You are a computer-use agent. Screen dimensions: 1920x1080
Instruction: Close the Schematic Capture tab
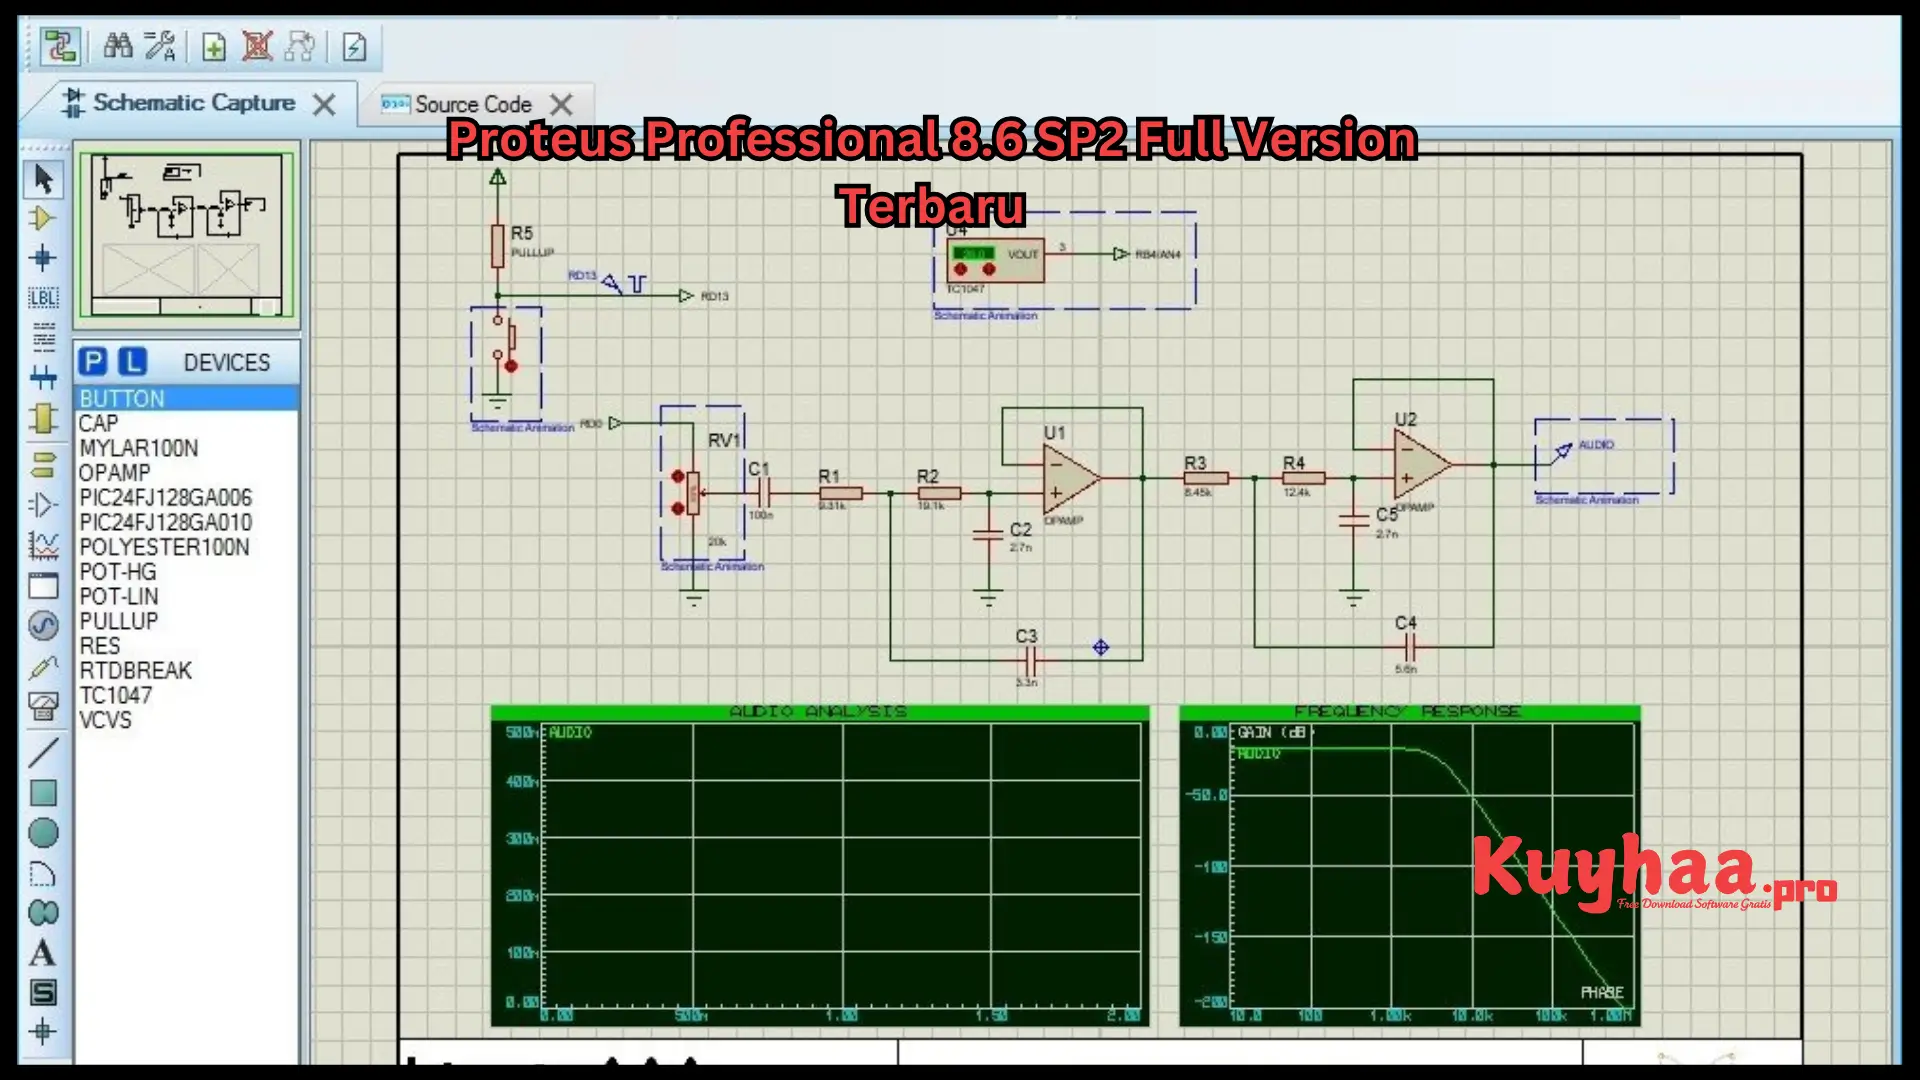[x=324, y=104]
